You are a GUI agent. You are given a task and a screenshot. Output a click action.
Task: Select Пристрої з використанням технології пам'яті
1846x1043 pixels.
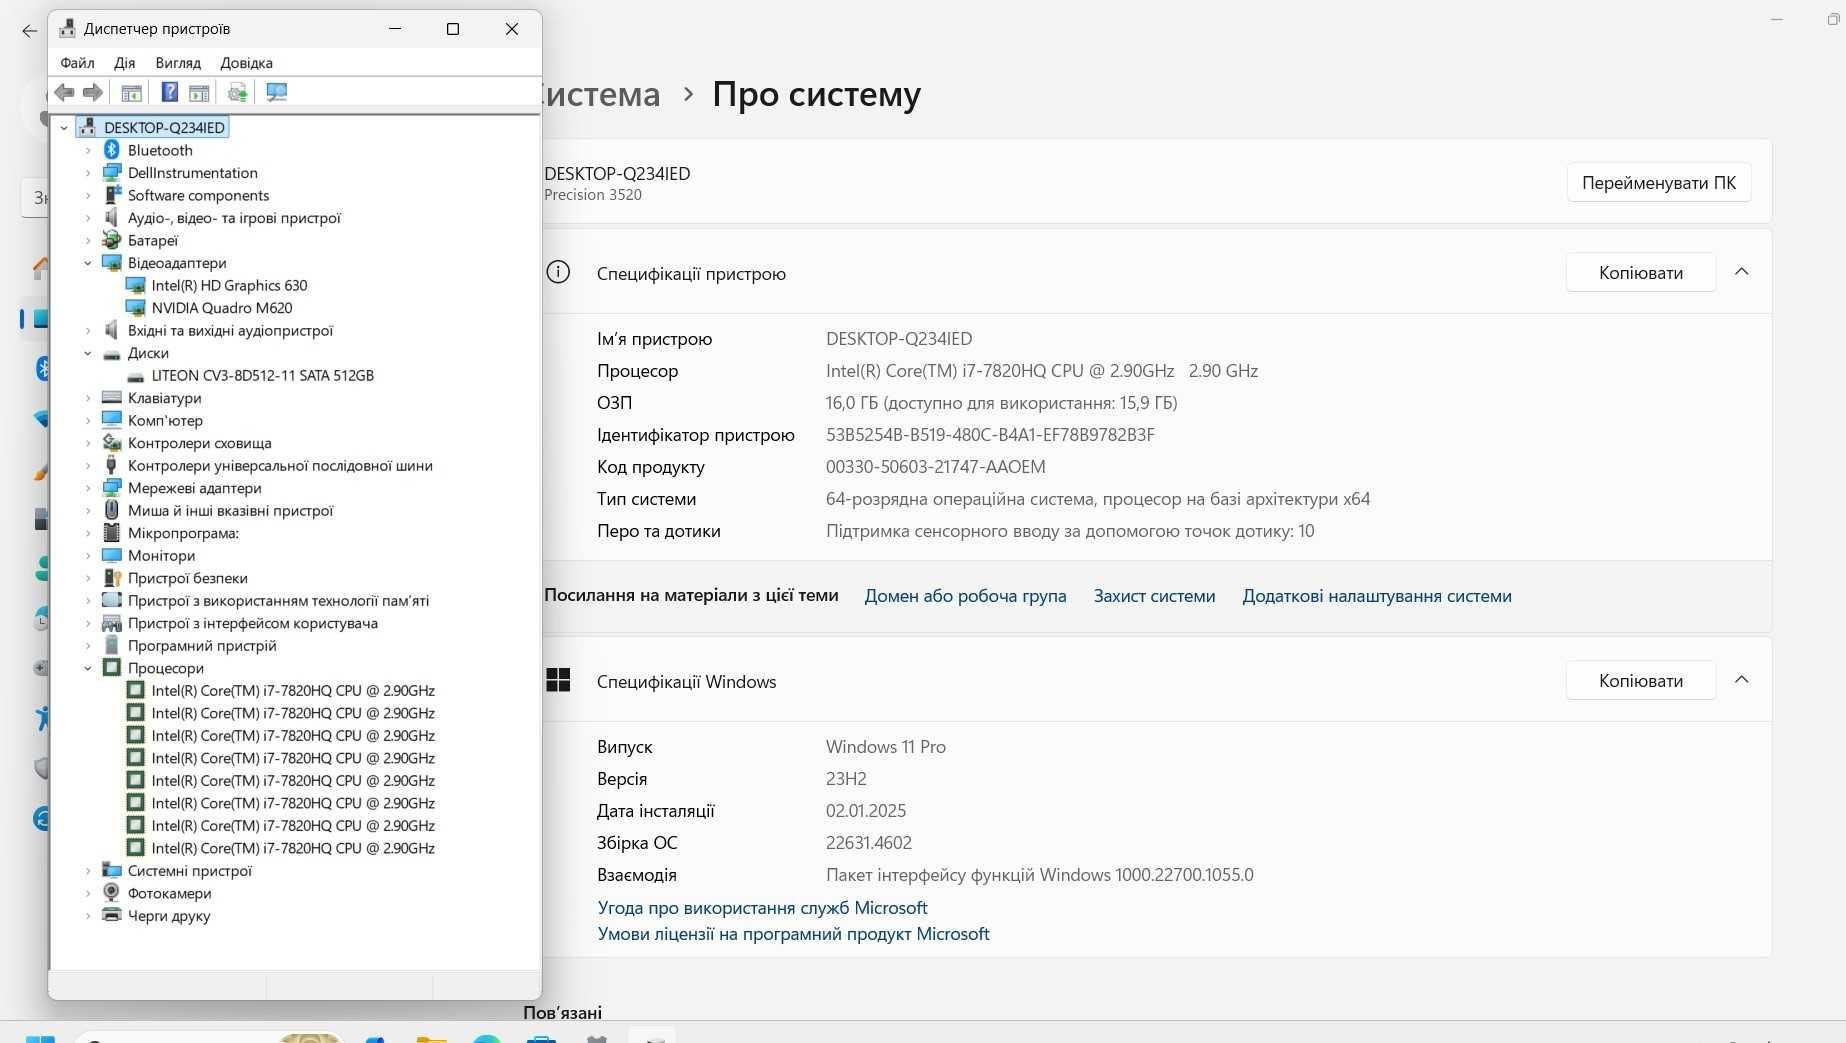point(278,600)
